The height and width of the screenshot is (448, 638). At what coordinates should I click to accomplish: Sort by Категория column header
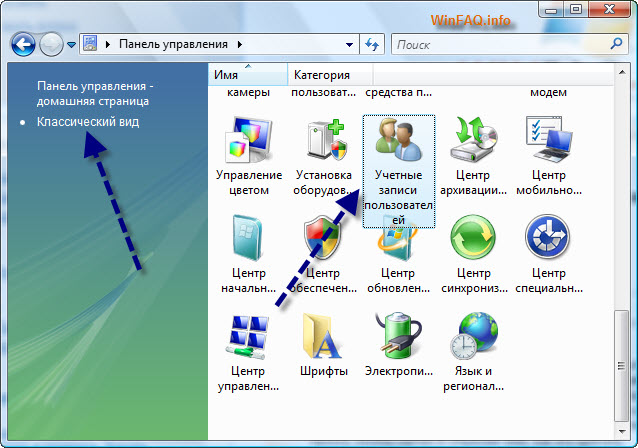coord(330,74)
